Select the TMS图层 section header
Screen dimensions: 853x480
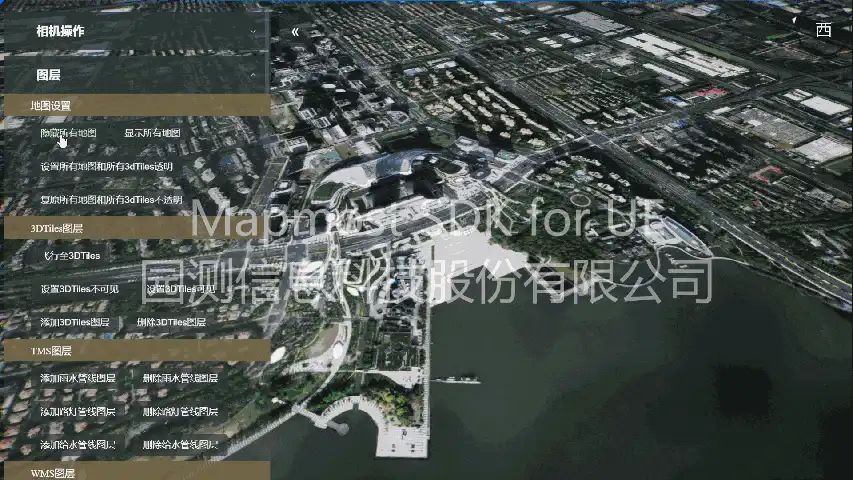[137, 351]
